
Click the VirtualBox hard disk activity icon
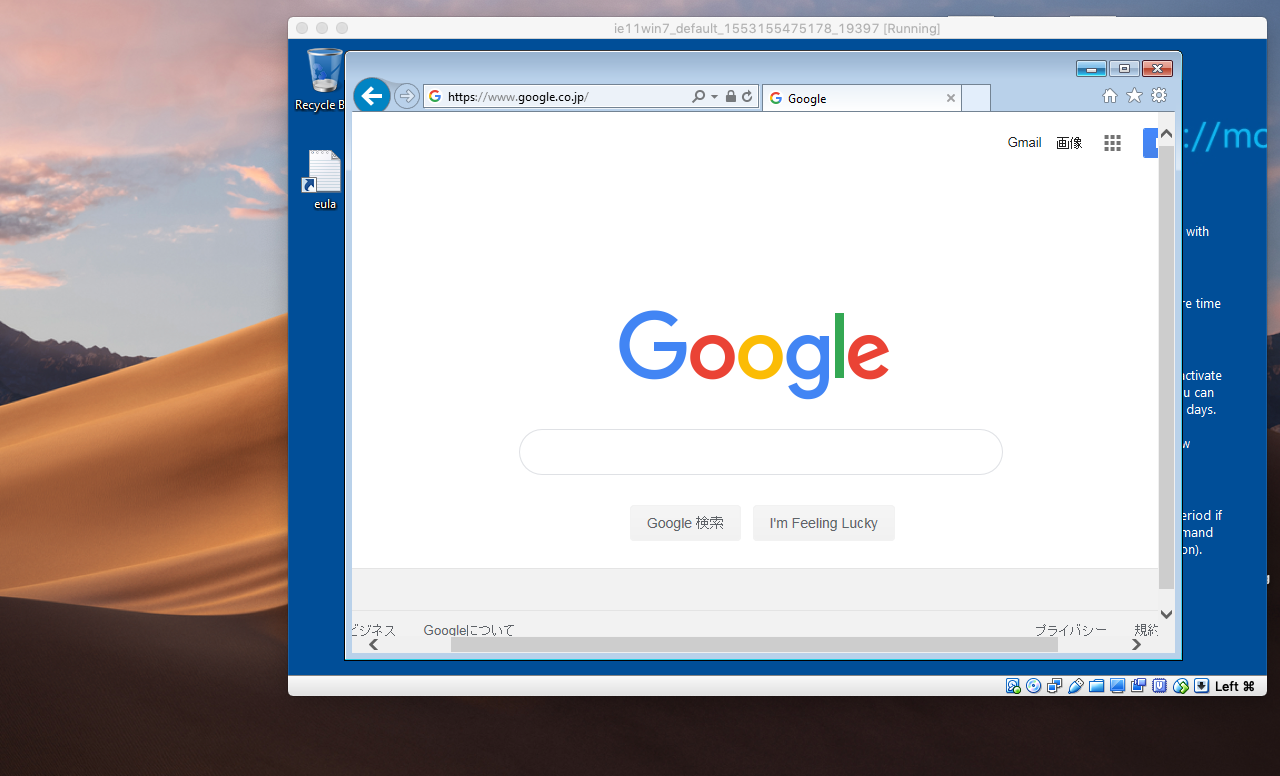tap(1013, 686)
